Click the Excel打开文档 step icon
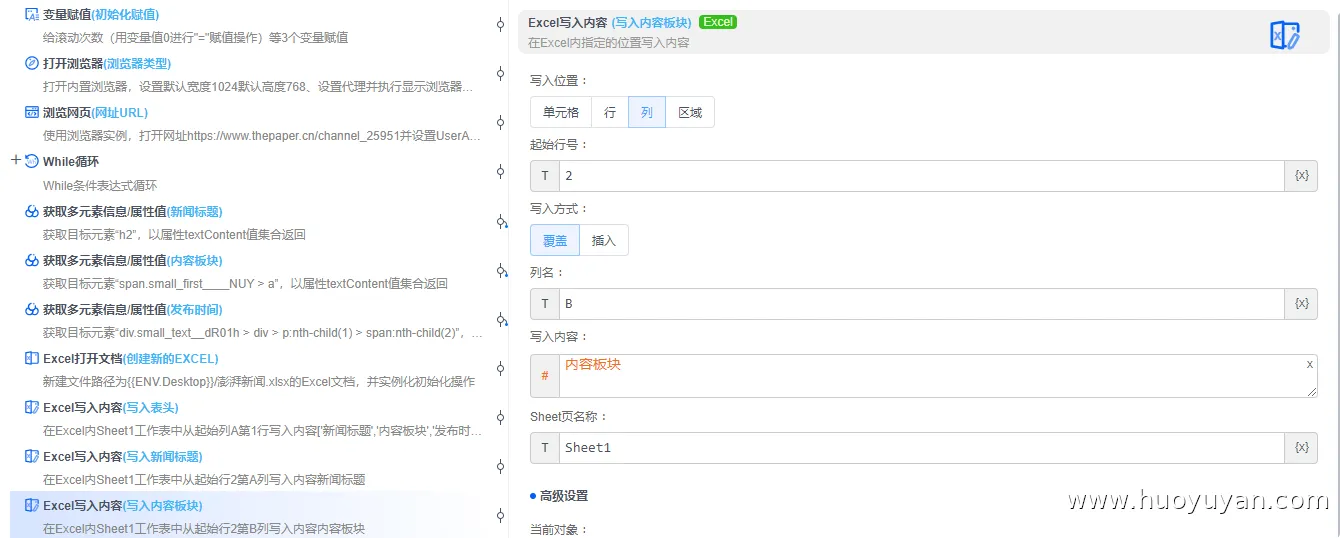Screen dimensions: 1340x538 click(x=32, y=358)
